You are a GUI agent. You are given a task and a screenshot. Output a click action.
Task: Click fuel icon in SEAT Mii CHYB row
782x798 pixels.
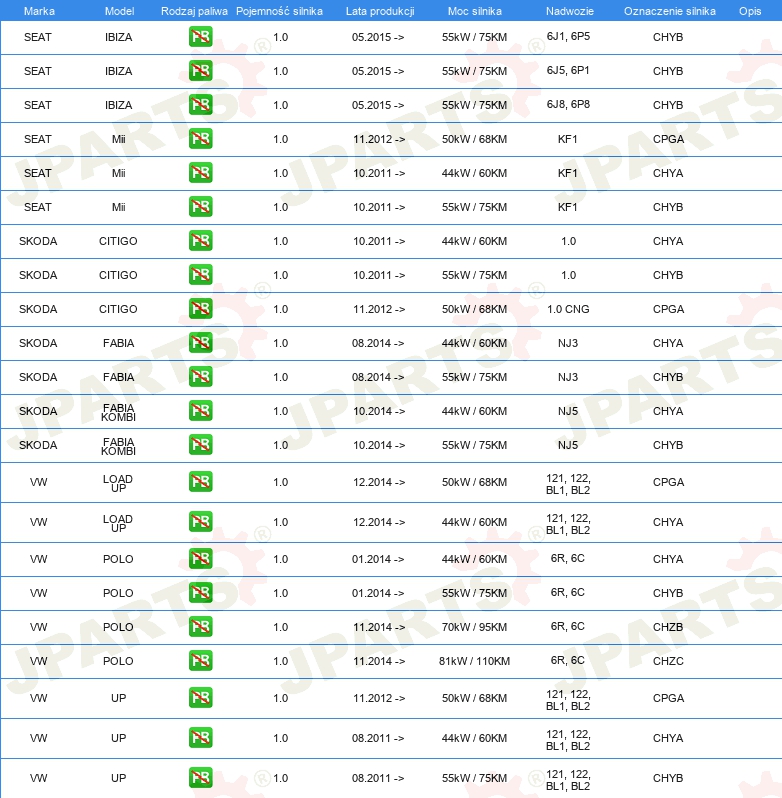[200, 207]
